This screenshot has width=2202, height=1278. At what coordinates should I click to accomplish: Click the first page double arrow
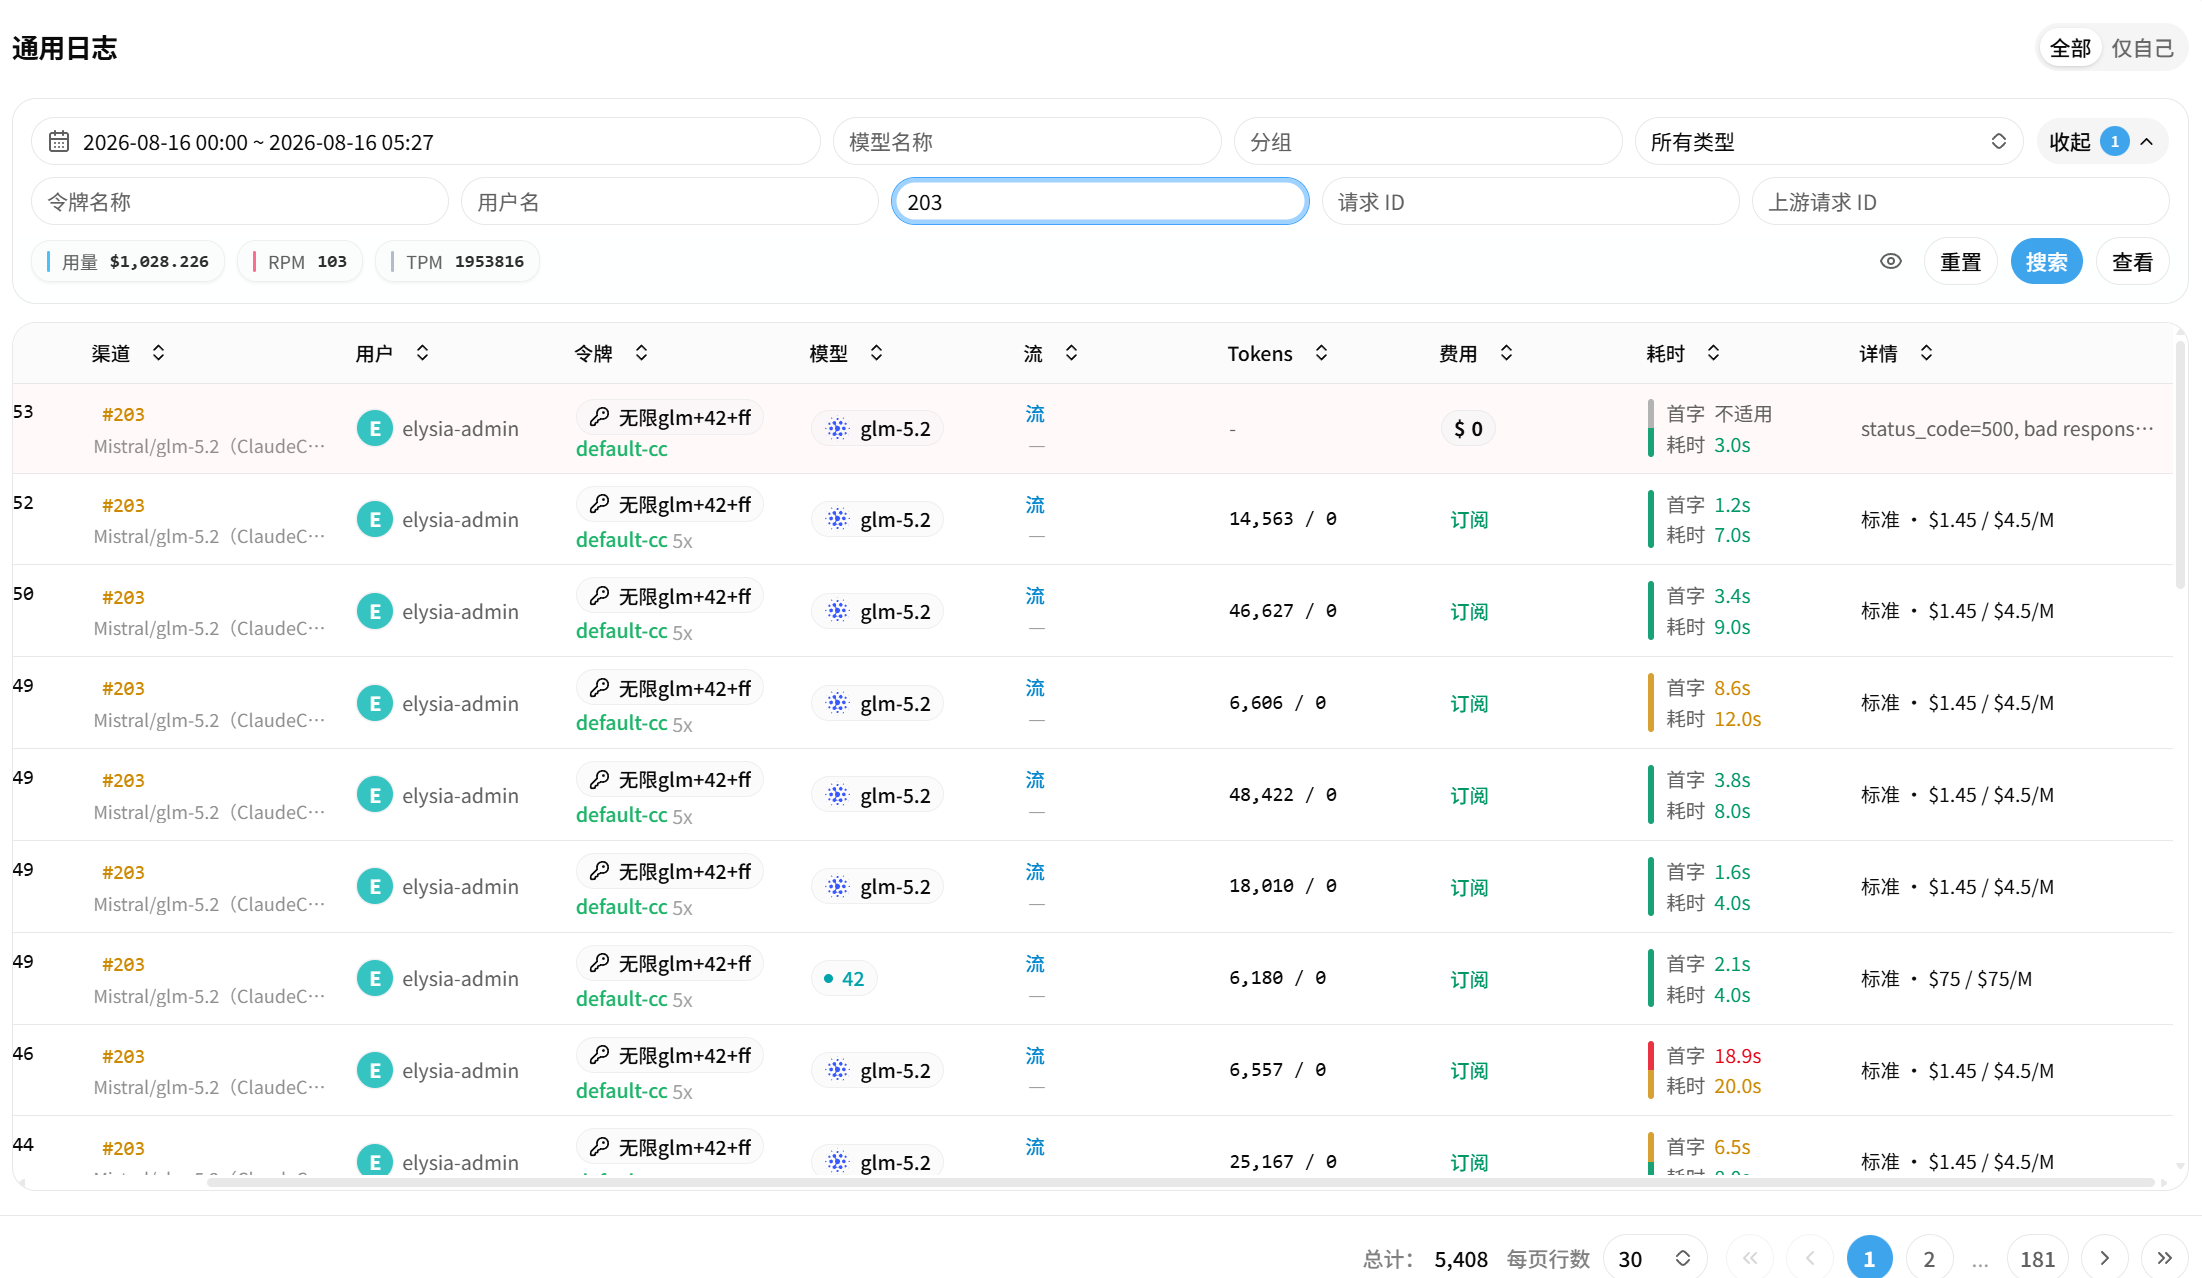1750,1258
